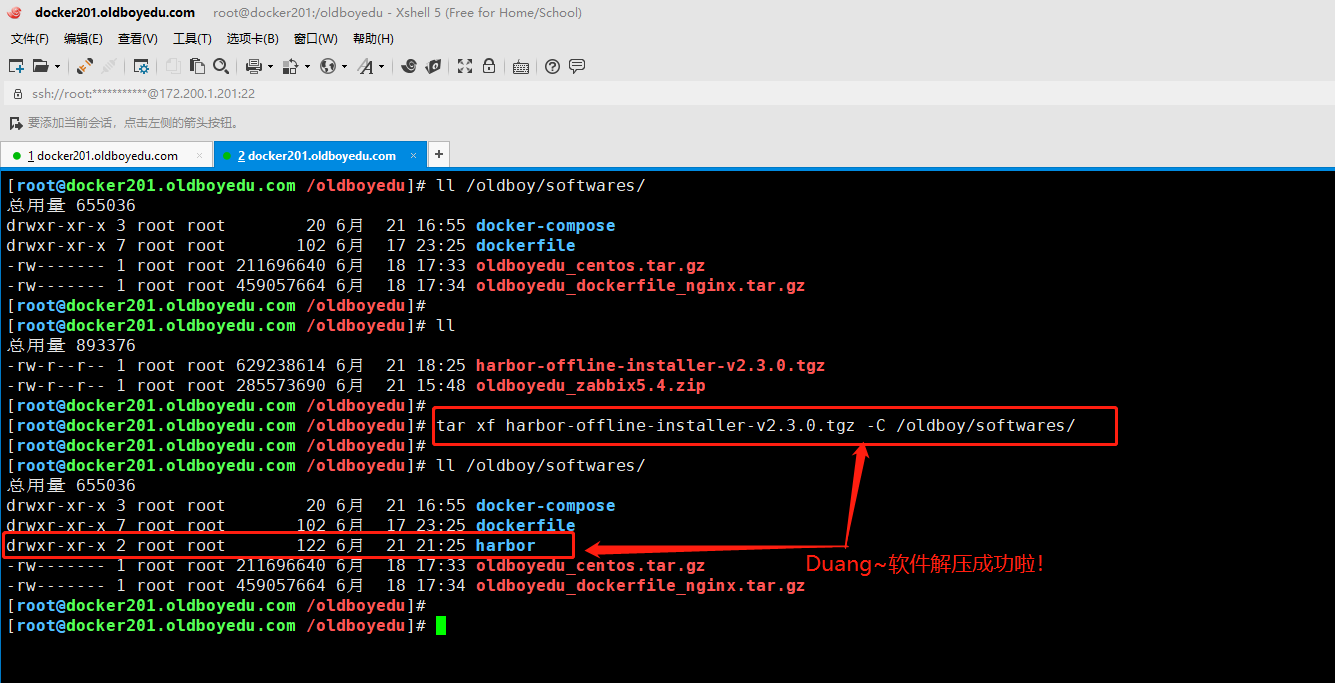Expand the globe encoding dropdown arrow

click(344, 67)
